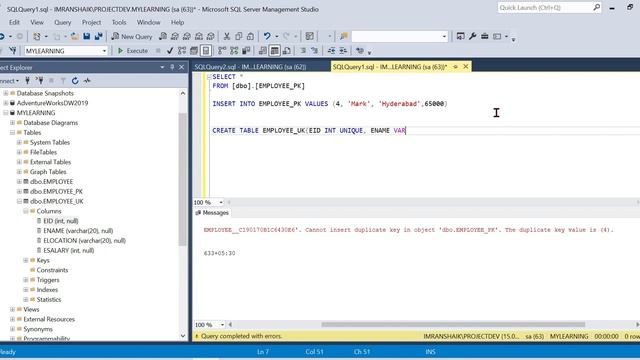Open the editor zoom 100 % dropdown

(x=221, y=202)
